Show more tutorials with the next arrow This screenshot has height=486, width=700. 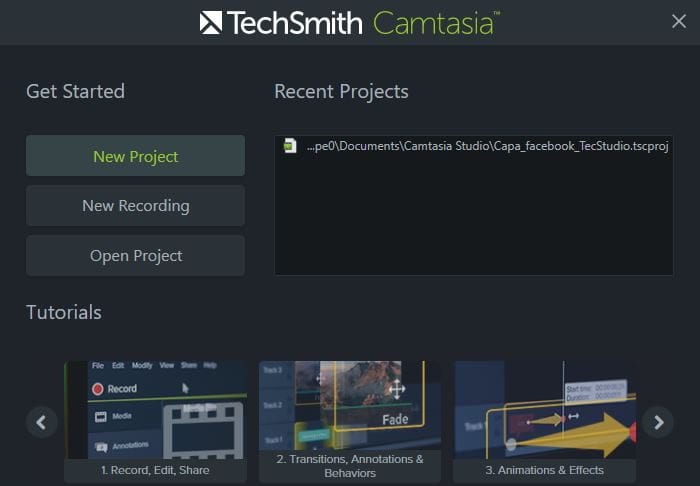[657, 422]
